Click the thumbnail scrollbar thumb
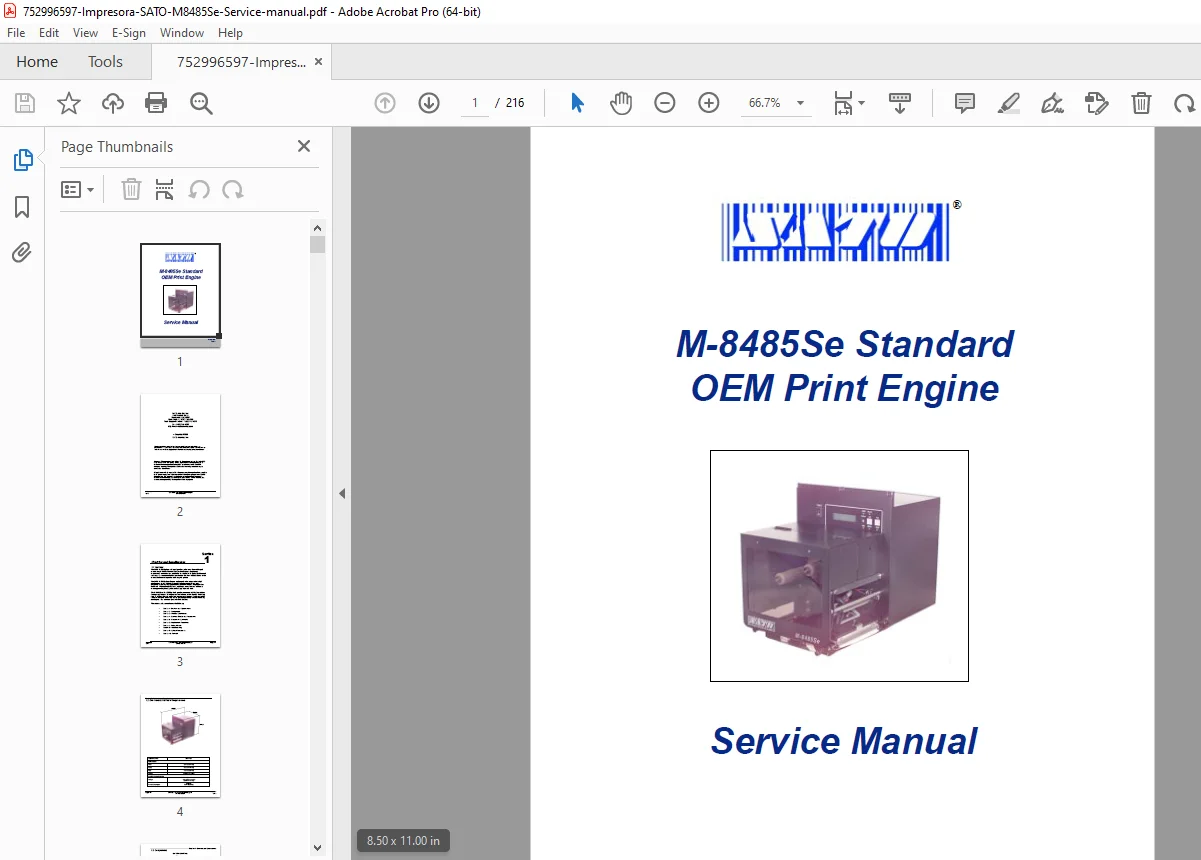The width and height of the screenshot is (1201, 860). tap(318, 245)
